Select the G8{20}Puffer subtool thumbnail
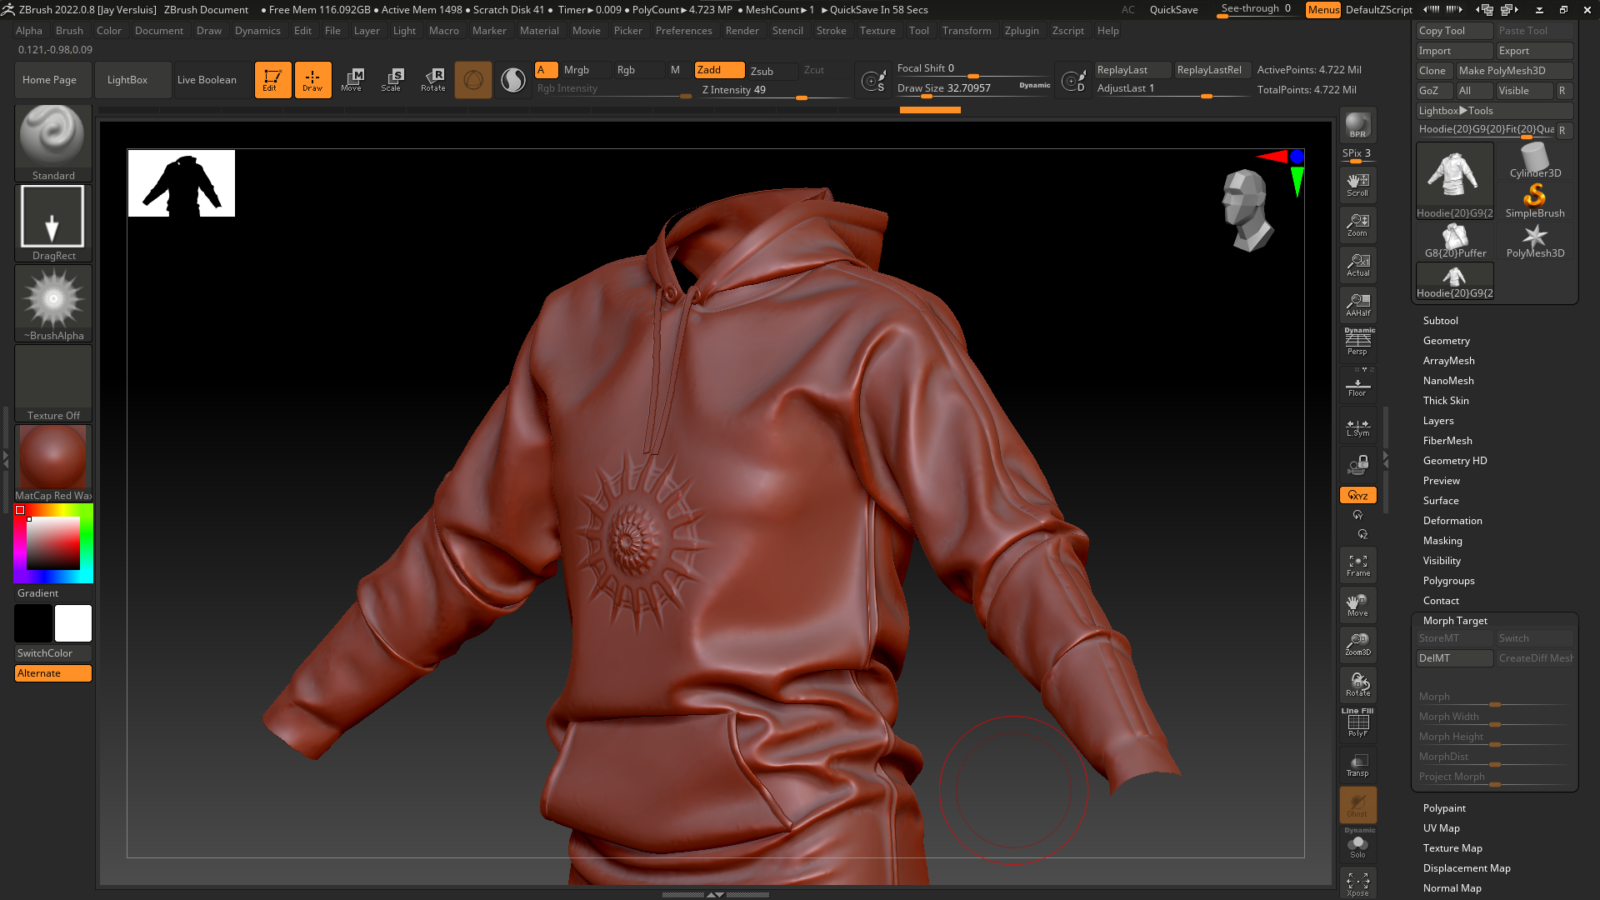The image size is (1600, 900). [x=1454, y=240]
